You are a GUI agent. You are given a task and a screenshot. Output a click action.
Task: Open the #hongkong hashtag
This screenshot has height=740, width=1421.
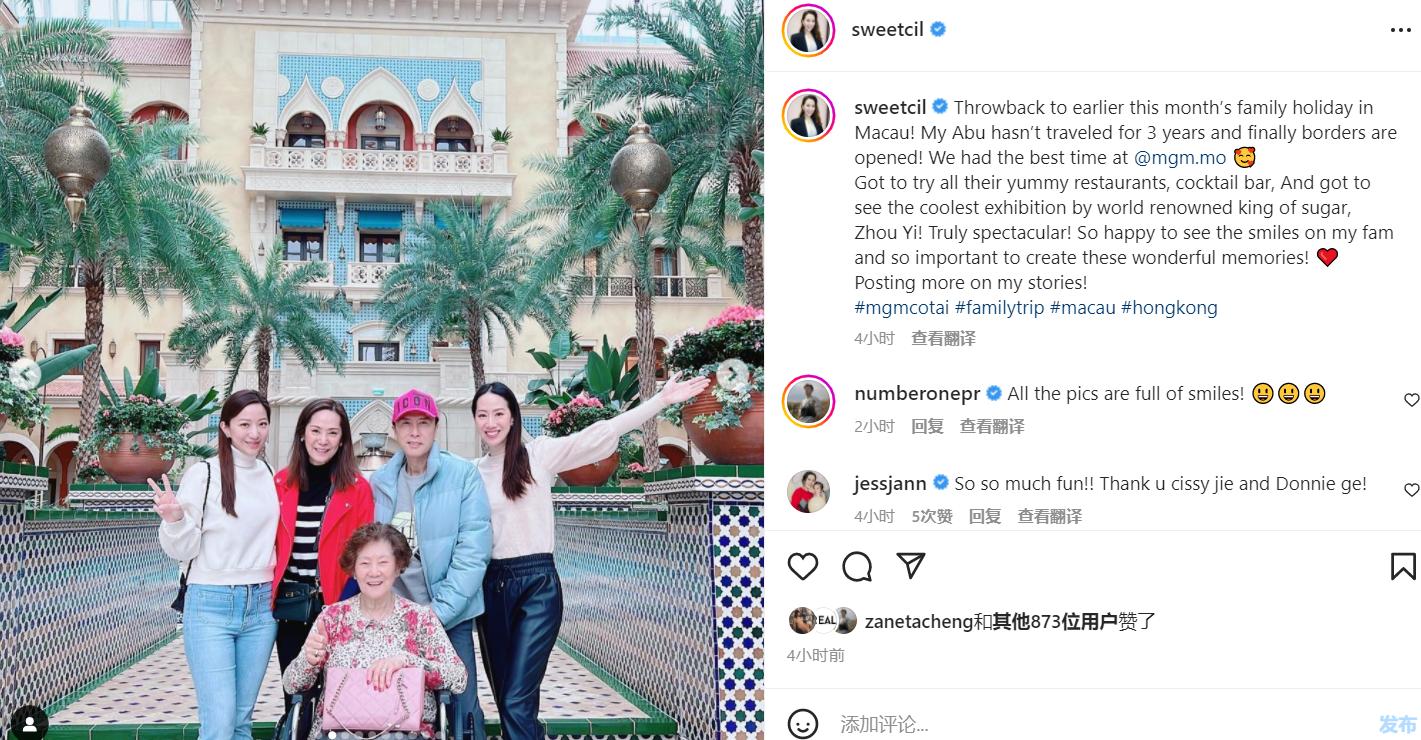tap(1169, 308)
